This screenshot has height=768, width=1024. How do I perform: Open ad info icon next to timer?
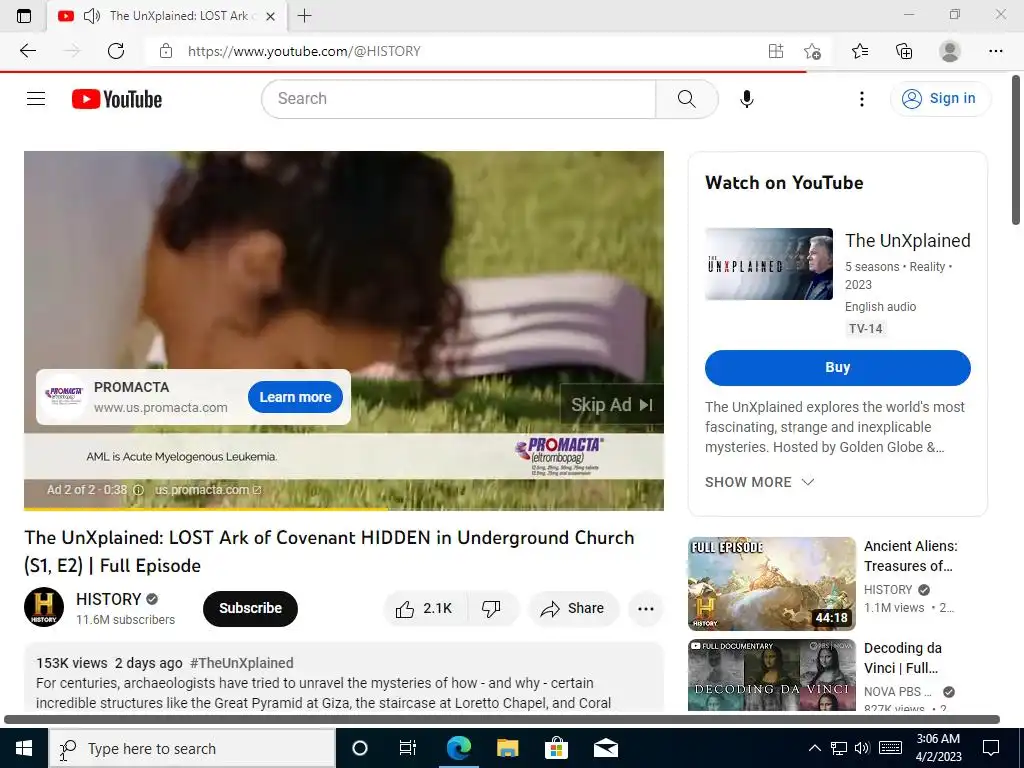[138, 490]
